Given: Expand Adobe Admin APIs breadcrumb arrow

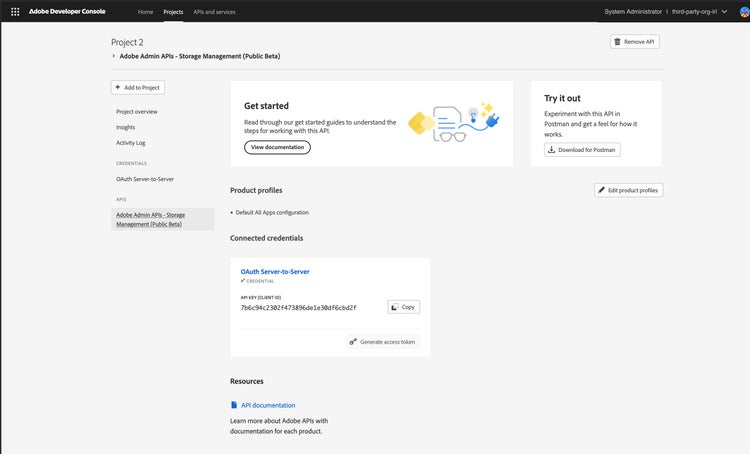Looking at the screenshot, I should click(x=114, y=56).
